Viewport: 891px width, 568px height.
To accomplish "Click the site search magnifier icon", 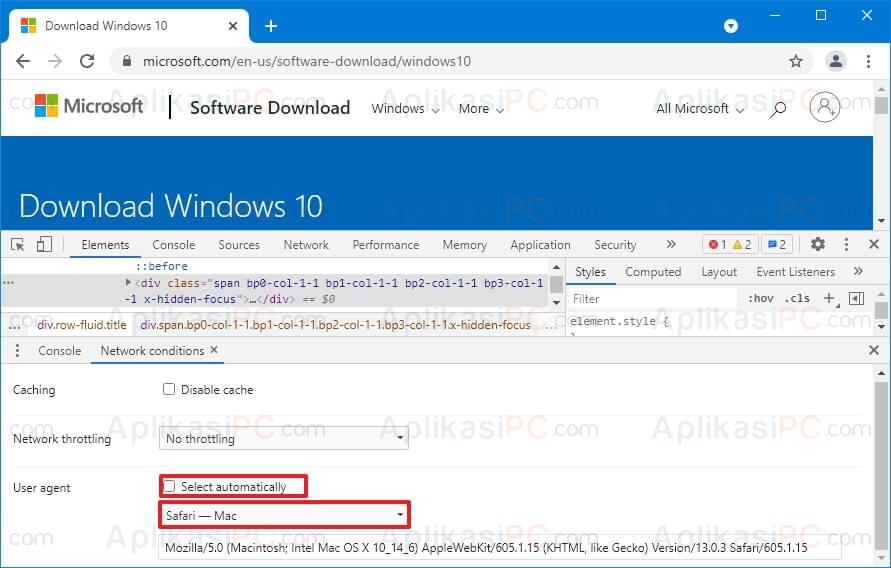I will [x=778, y=108].
